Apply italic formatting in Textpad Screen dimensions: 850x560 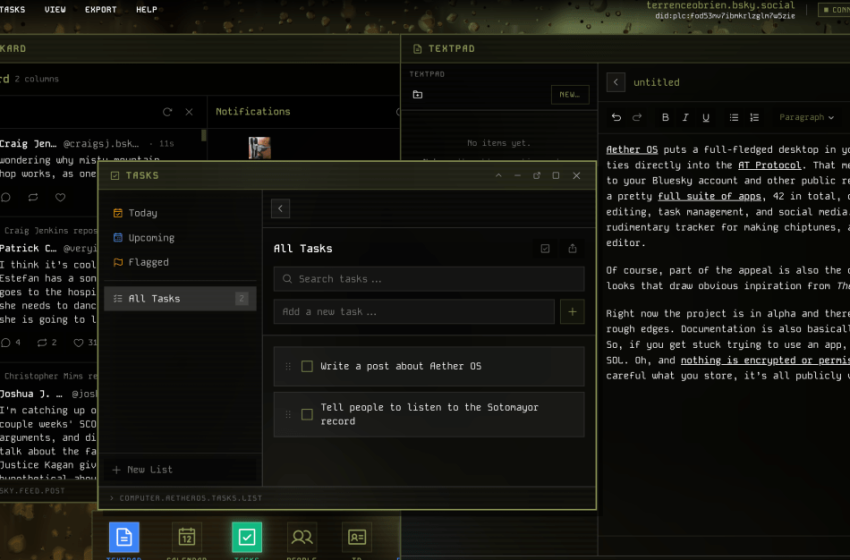(x=686, y=118)
